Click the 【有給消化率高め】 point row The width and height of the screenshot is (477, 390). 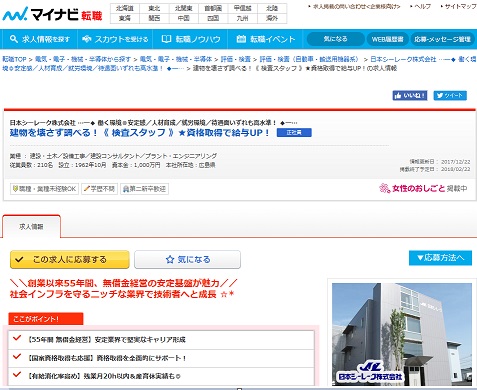161,376
